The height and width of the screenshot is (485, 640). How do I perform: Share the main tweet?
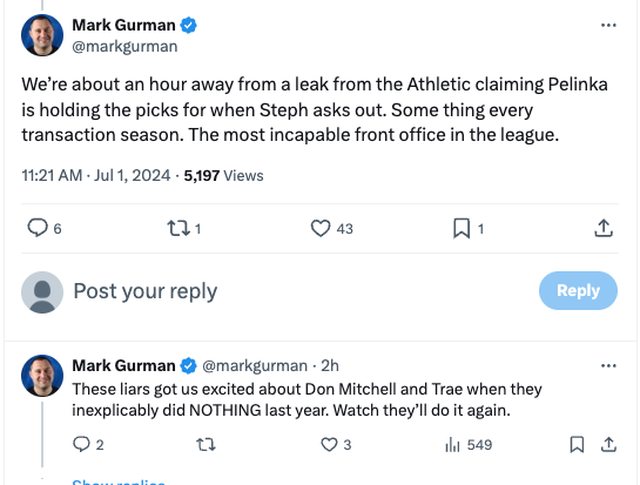603,229
